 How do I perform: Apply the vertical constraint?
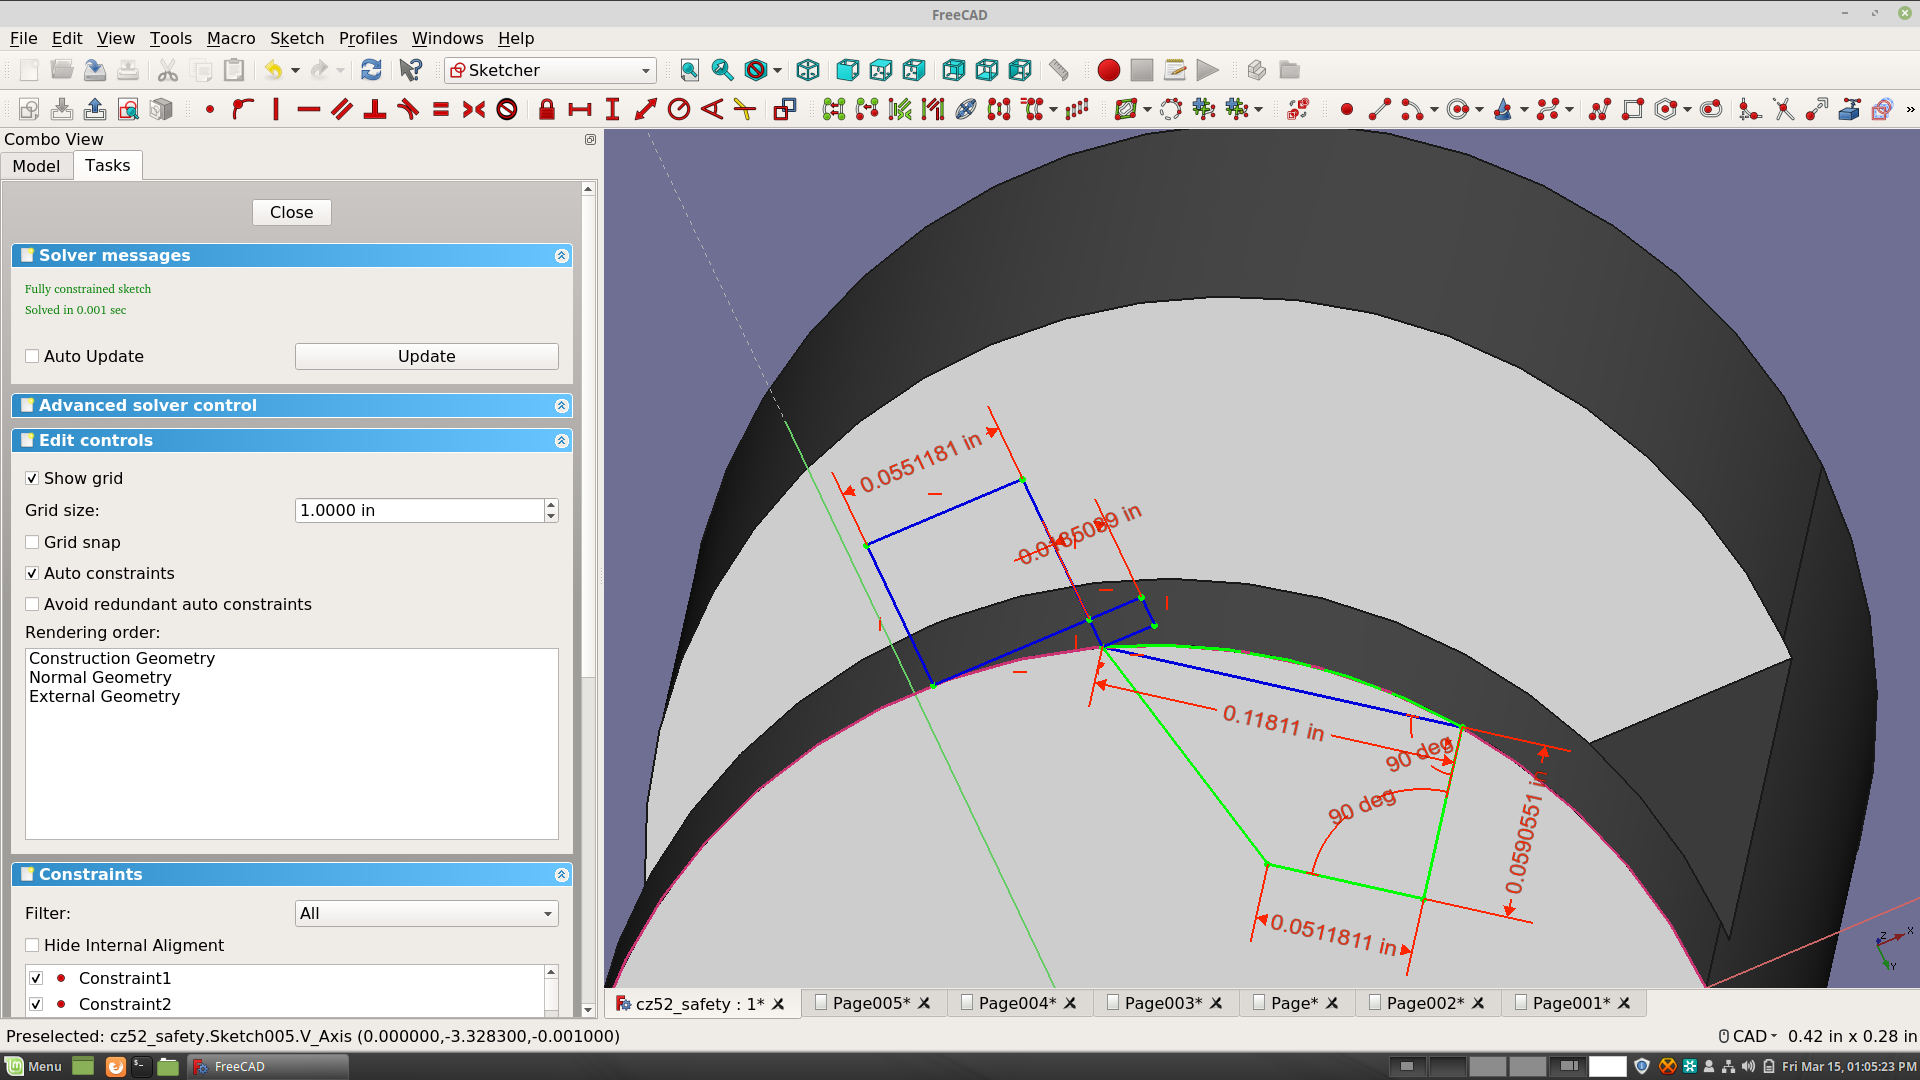[x=276, y=109]
